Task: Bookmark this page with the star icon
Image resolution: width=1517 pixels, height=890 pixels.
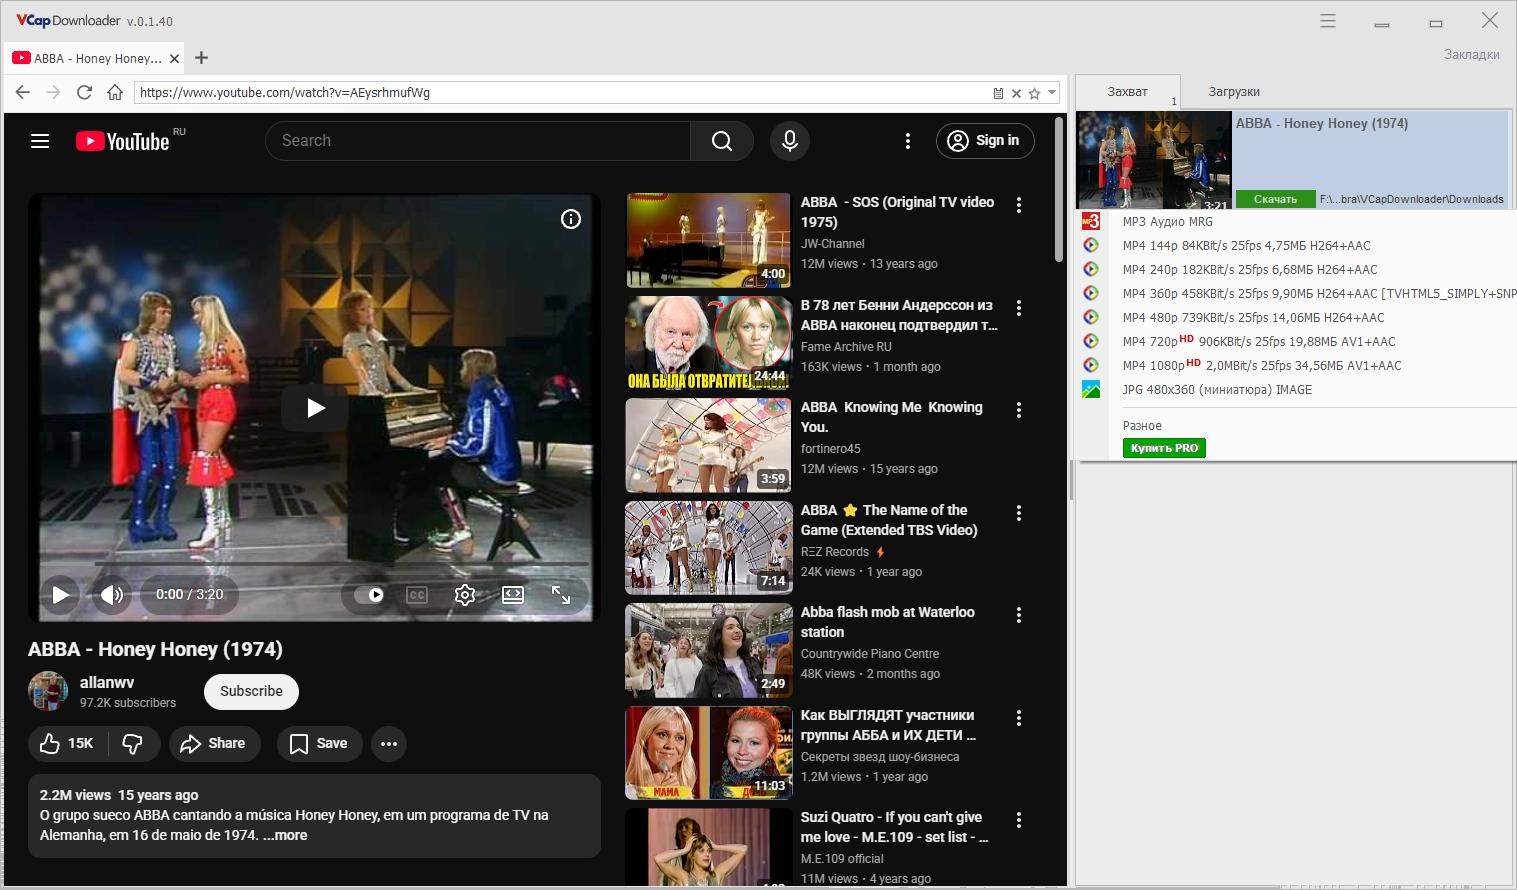Action: coord(1034,93)
